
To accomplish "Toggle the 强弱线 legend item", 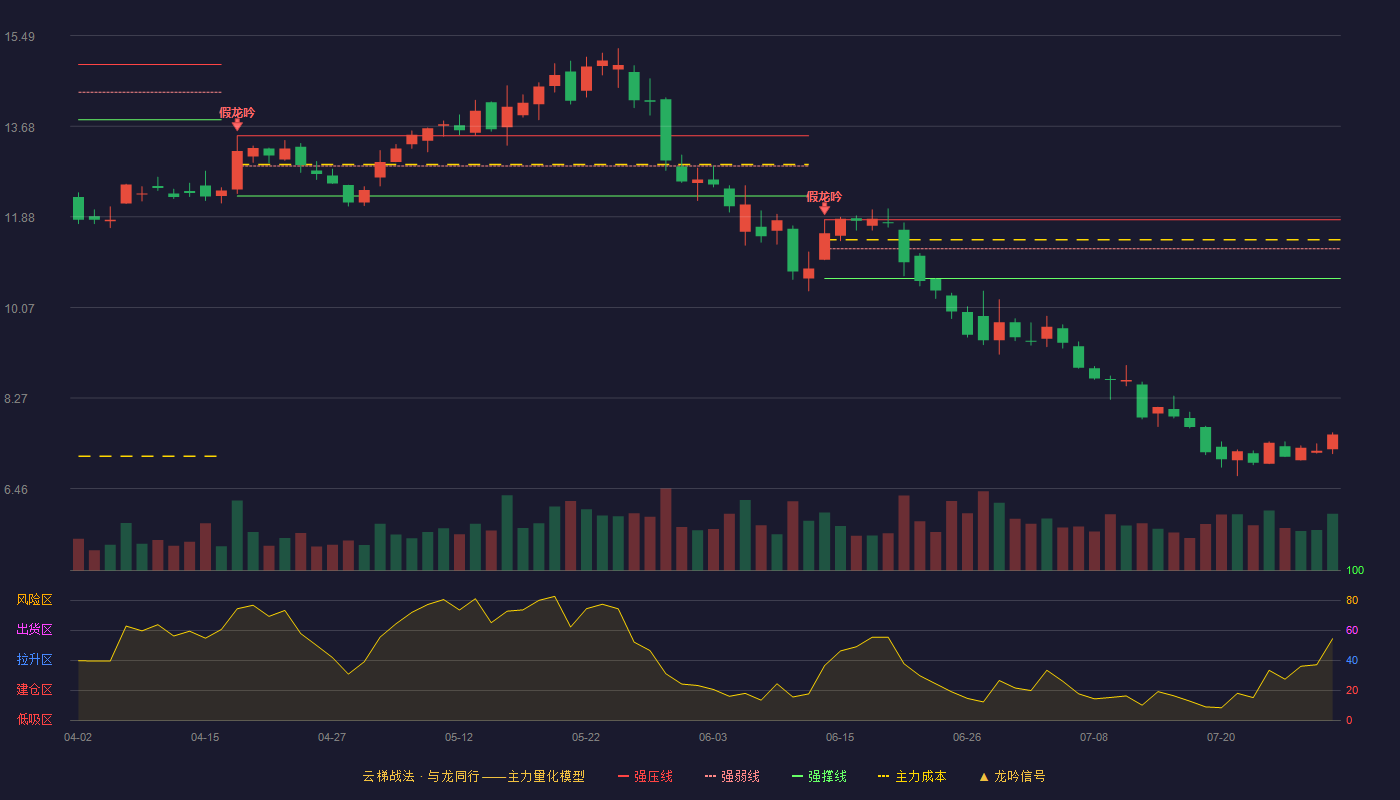I will [x=732, y=776].
